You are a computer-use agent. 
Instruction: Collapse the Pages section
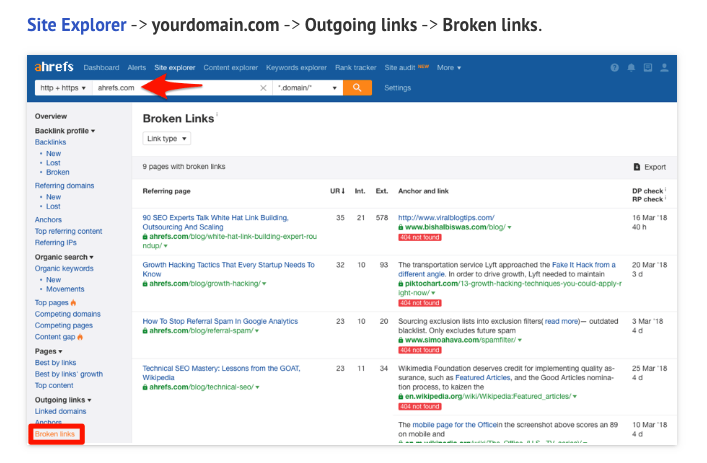[48, 351]
